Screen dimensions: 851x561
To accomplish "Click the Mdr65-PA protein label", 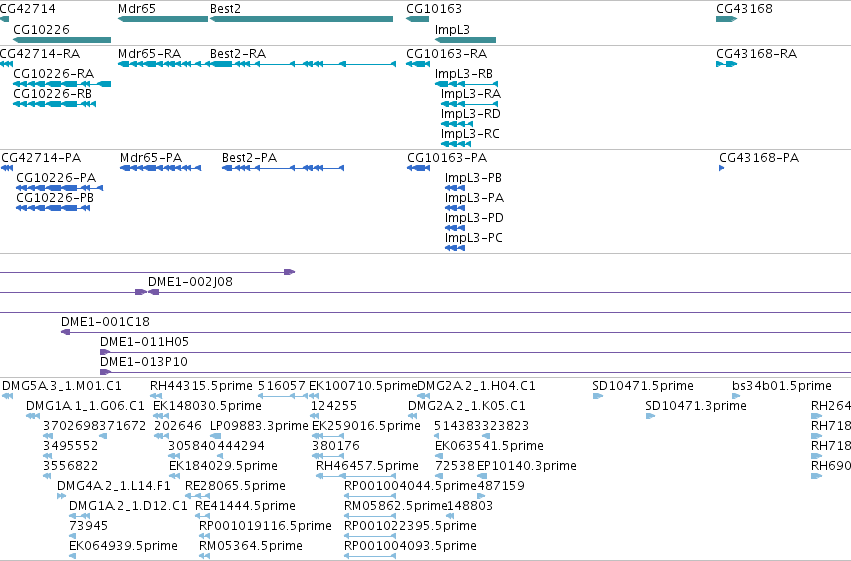I will [x=151, y=158].
